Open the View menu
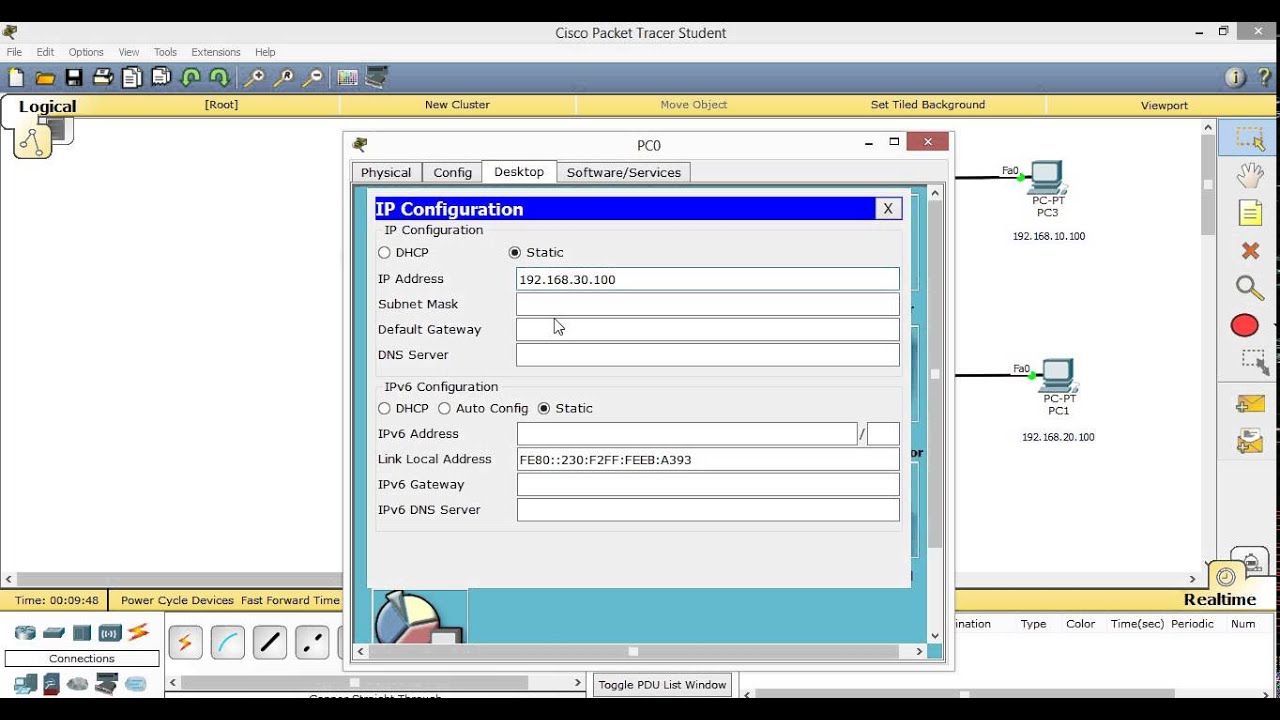The width and height of the screenshot is (1280, 720). click(x=129, y=52)
